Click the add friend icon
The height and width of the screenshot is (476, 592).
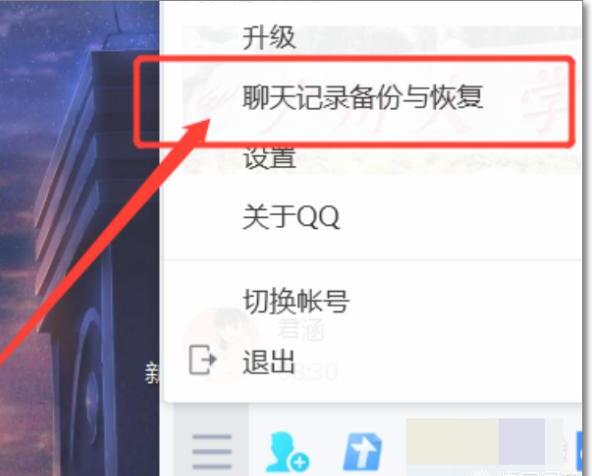(x=287, y=452)
